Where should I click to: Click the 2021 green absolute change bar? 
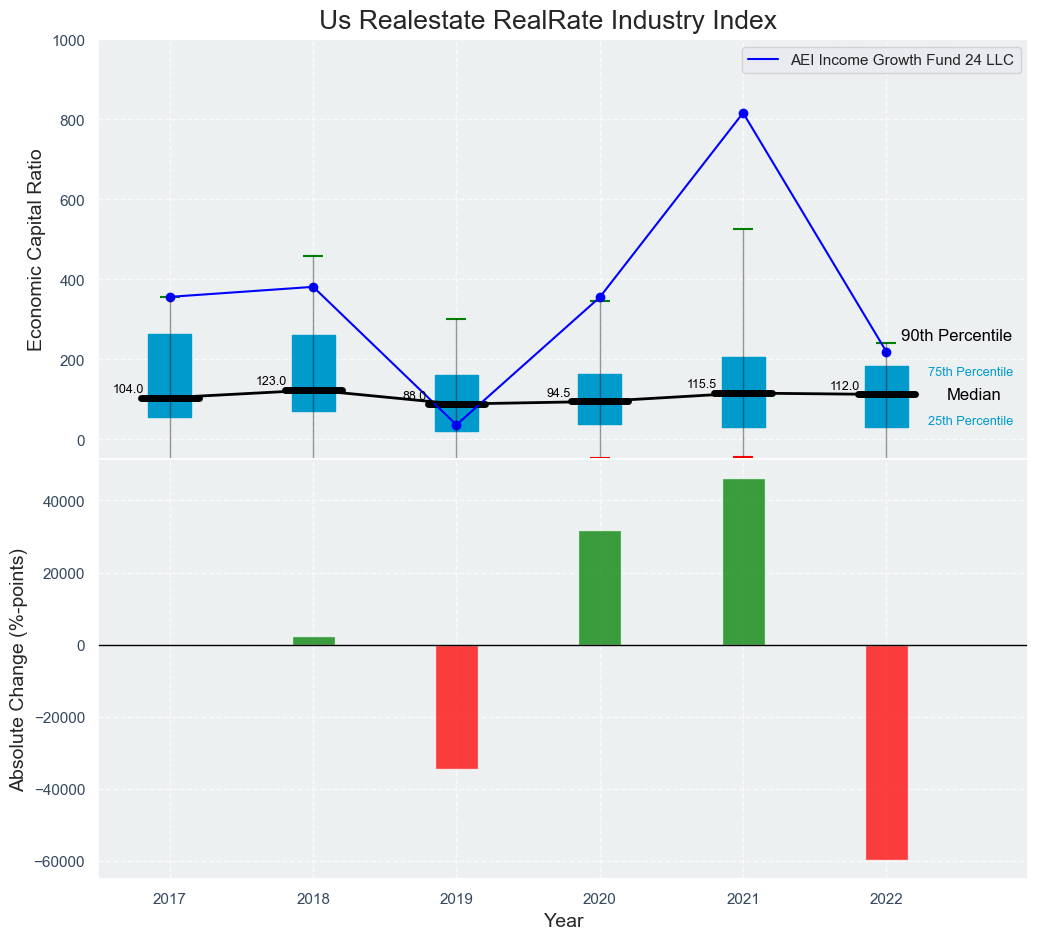(x=743, y=562)
